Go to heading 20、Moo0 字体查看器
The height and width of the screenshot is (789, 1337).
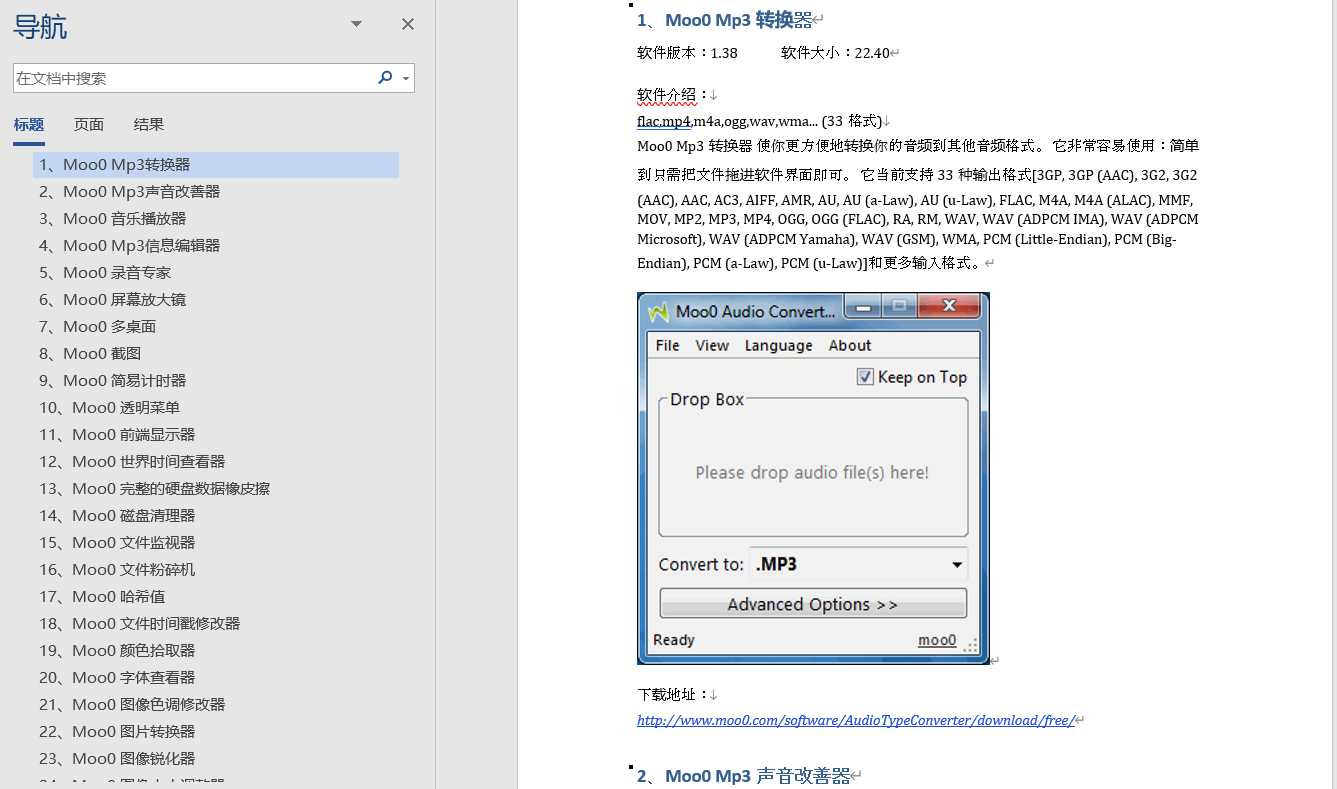tap(117, 678)
